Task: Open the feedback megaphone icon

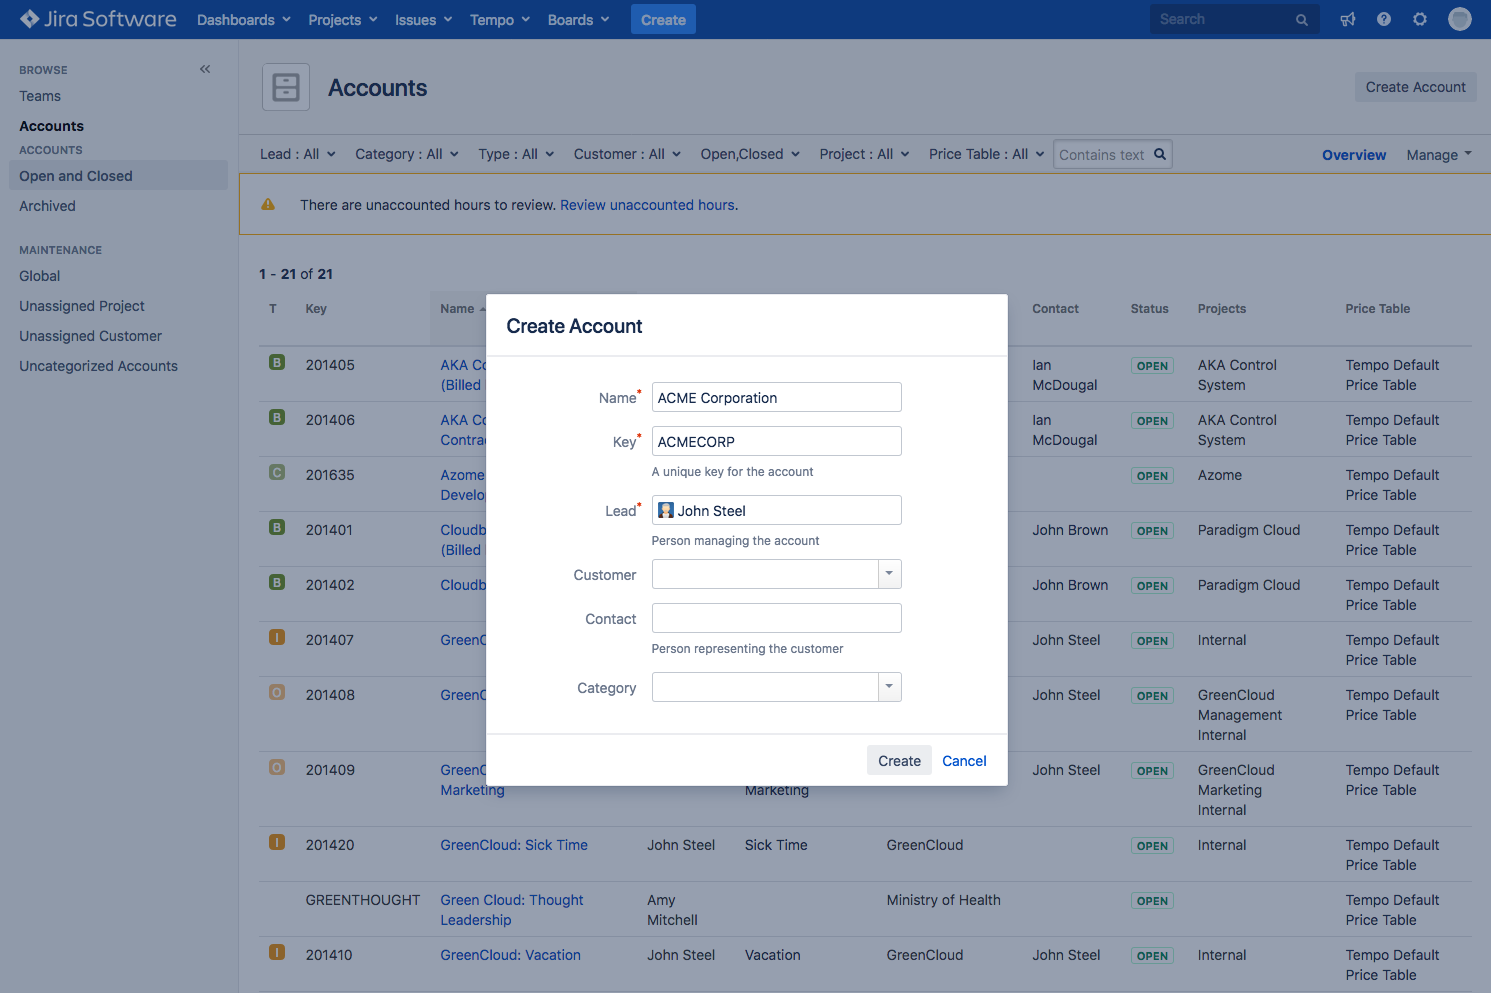Action: 1348,19
